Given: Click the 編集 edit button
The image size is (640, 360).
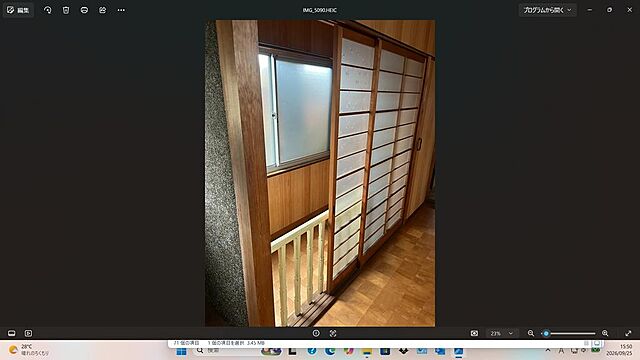Looking at the screenshot, I should click(x=18, y=10).
